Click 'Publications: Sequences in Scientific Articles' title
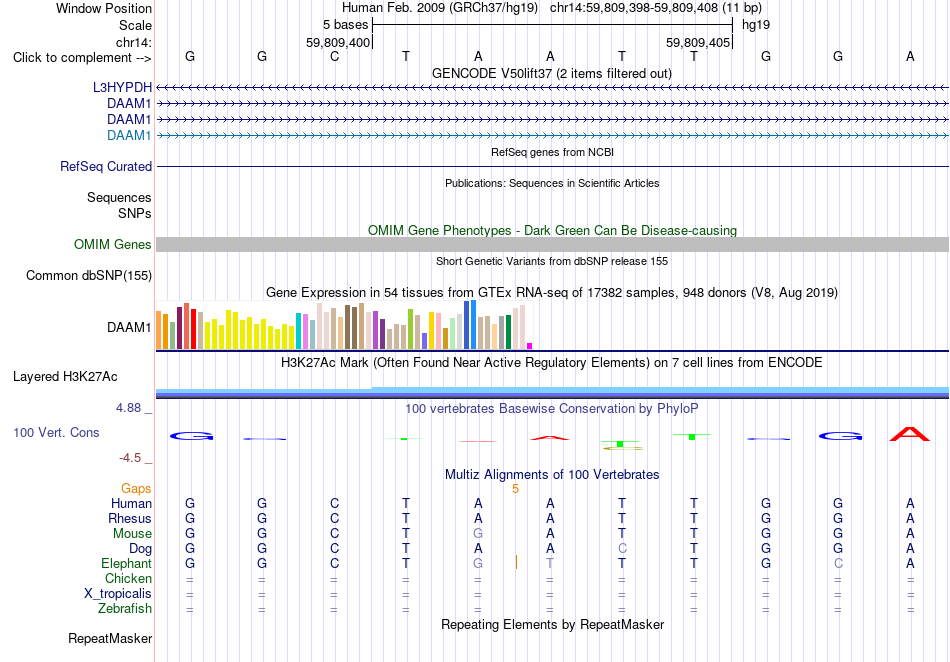The image size is (950, 662). coord(552,183)
